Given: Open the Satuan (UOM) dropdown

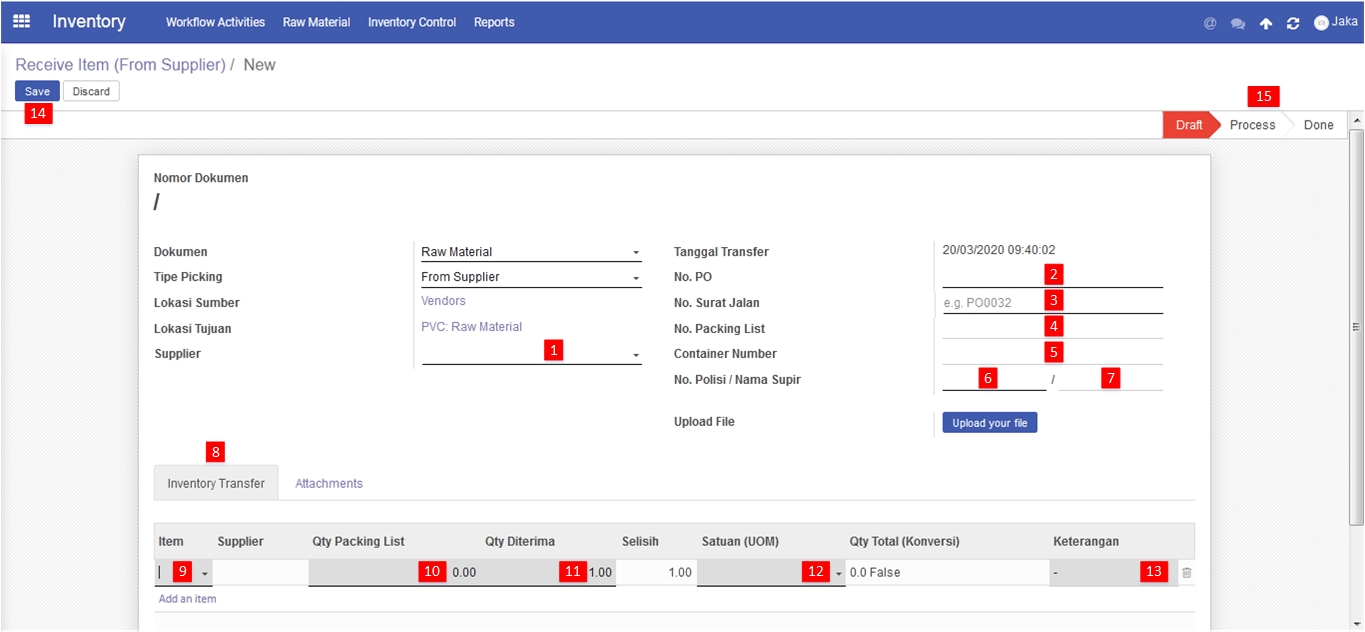Looking at the screenshot, I should click(839, 573).
